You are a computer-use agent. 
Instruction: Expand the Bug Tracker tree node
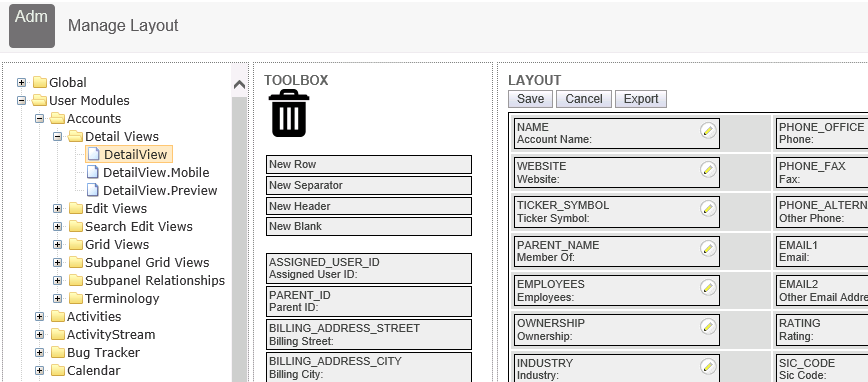point(39,353)
